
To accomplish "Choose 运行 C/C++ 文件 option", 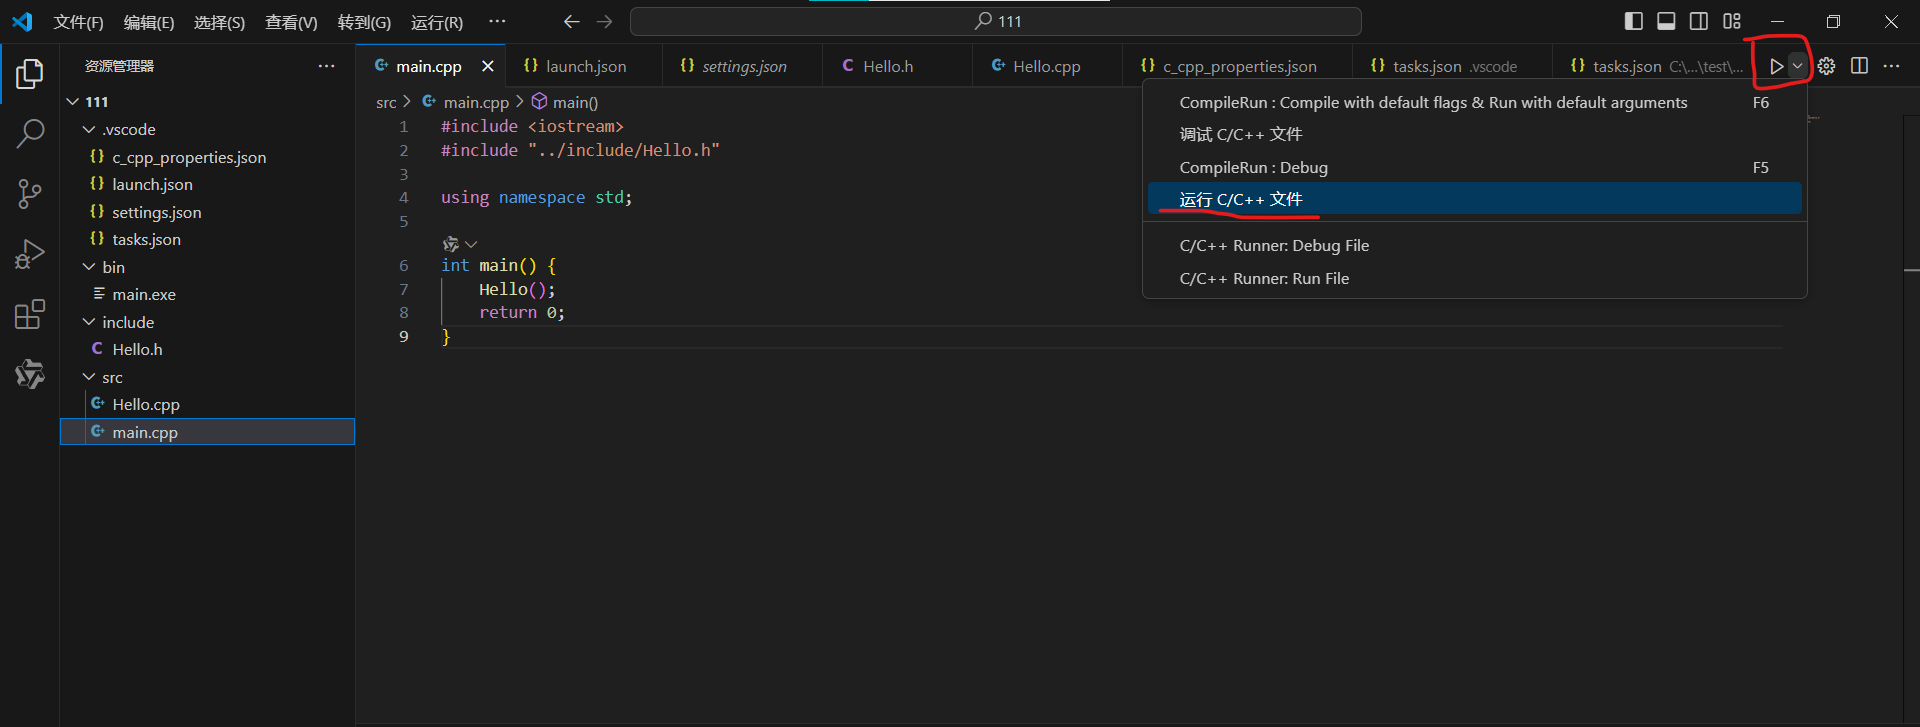I will 1474,199.
